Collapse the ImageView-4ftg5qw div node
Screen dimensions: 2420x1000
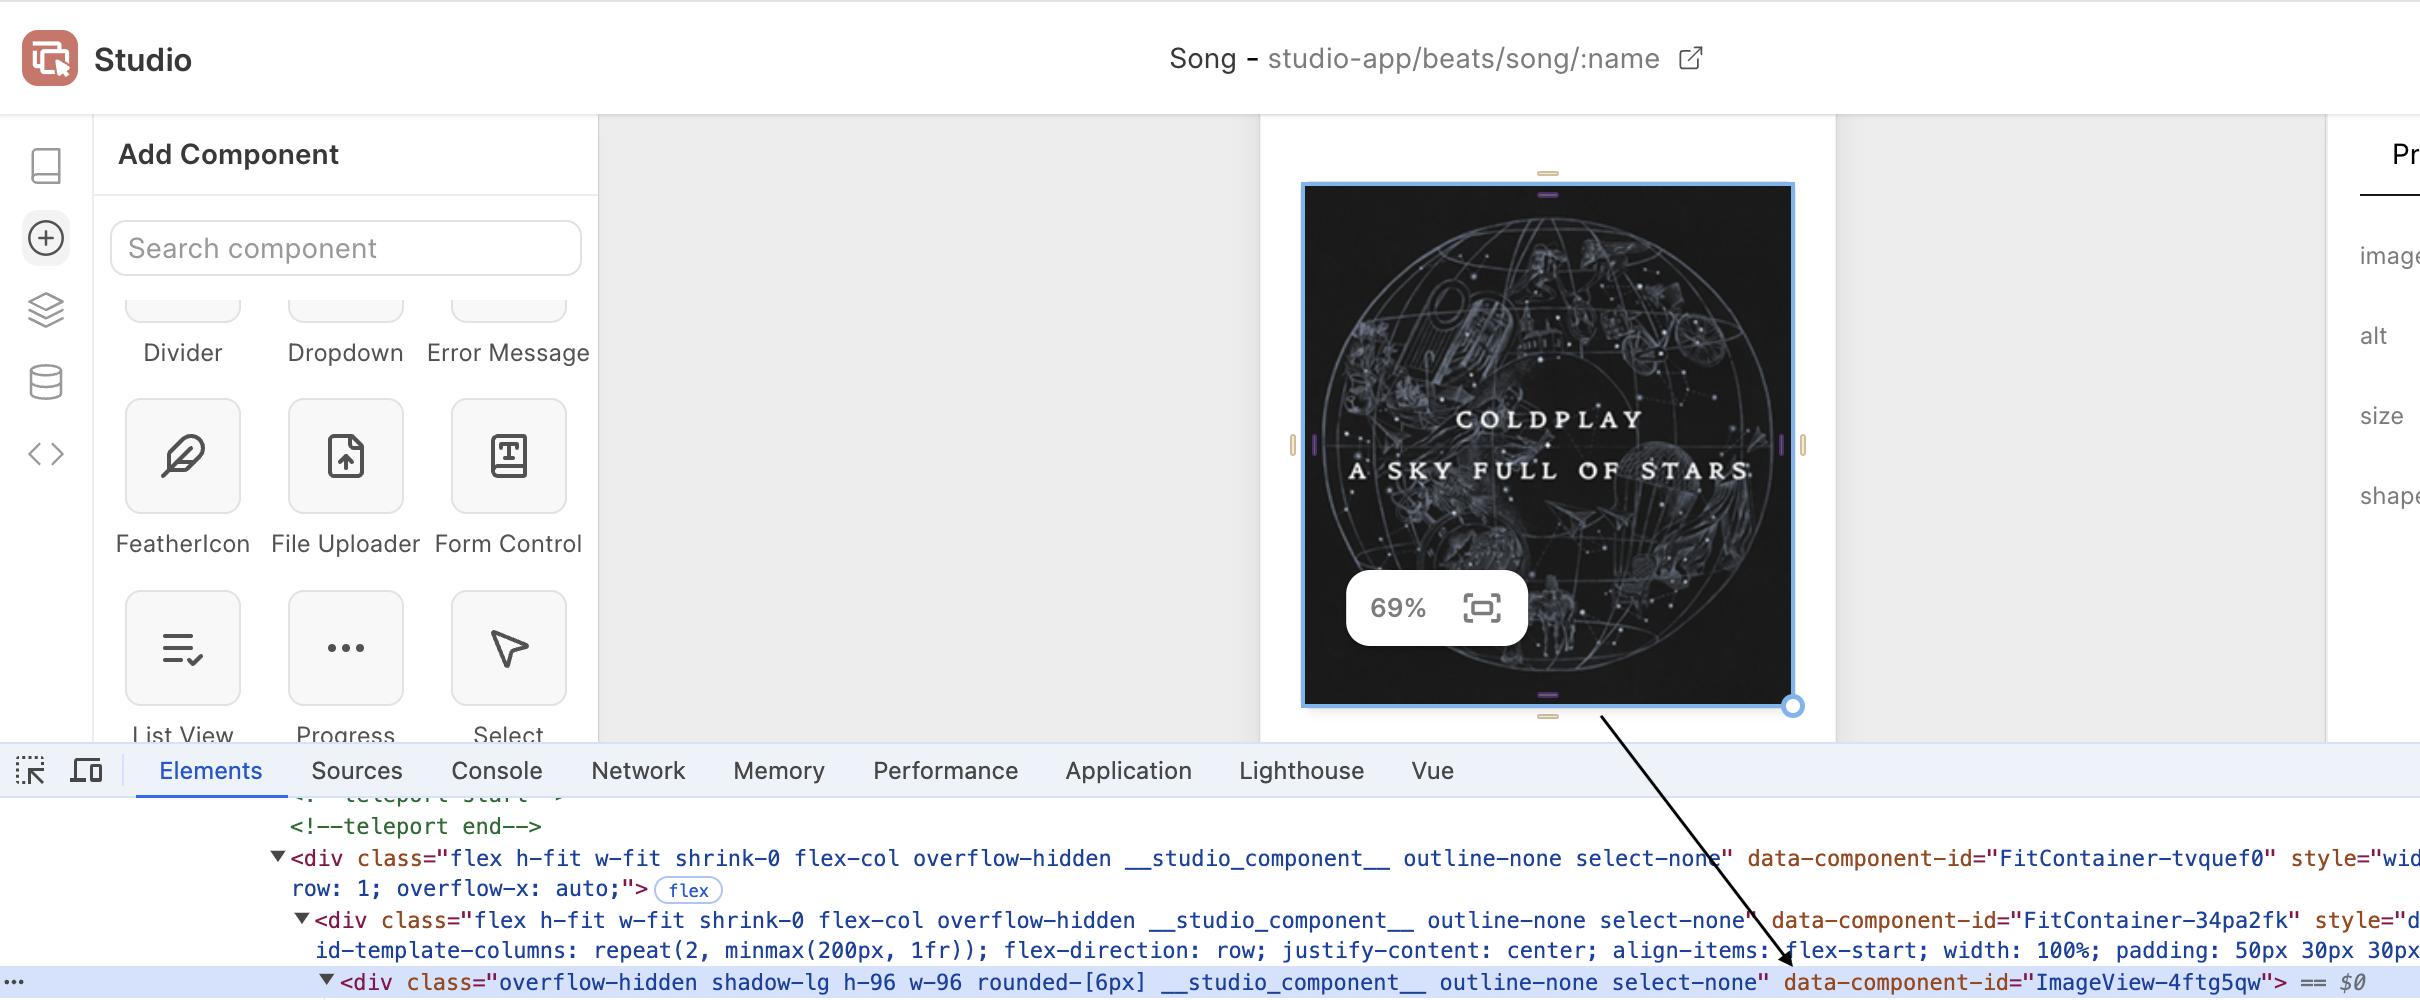[326, 981]
